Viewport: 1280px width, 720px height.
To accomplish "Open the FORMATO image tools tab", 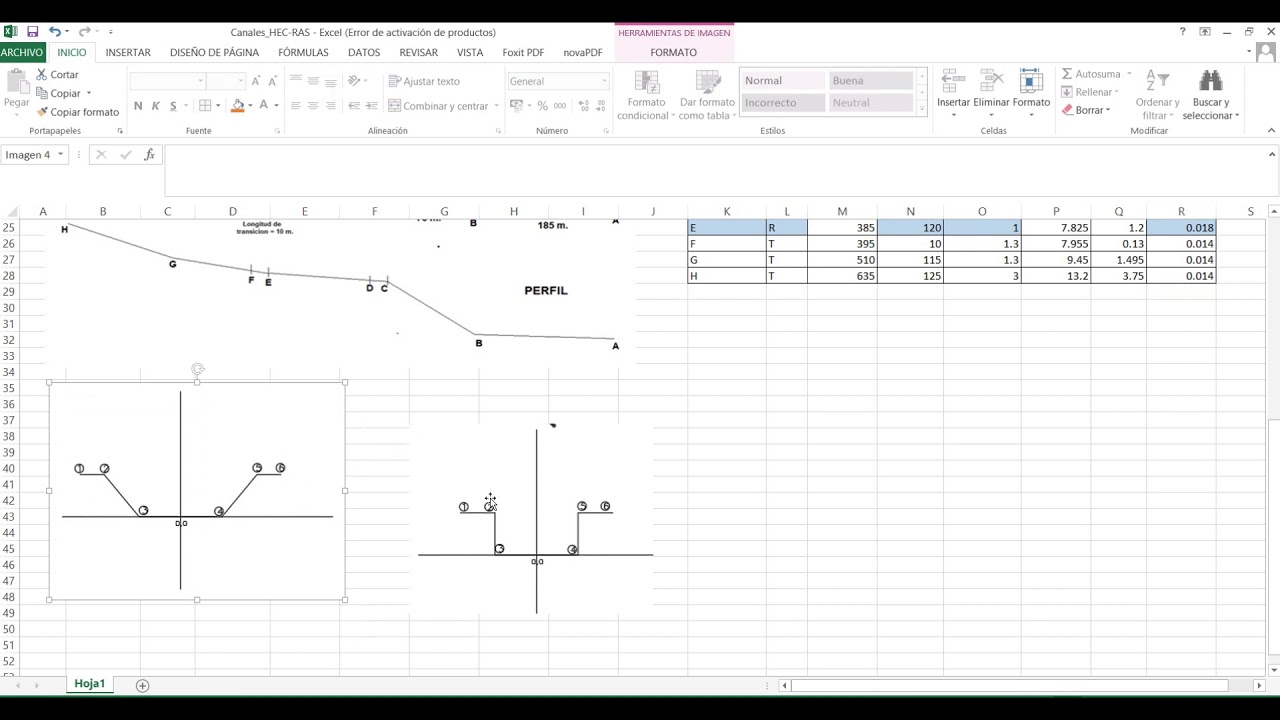I will pyautogui.click(x=674, y=52).
